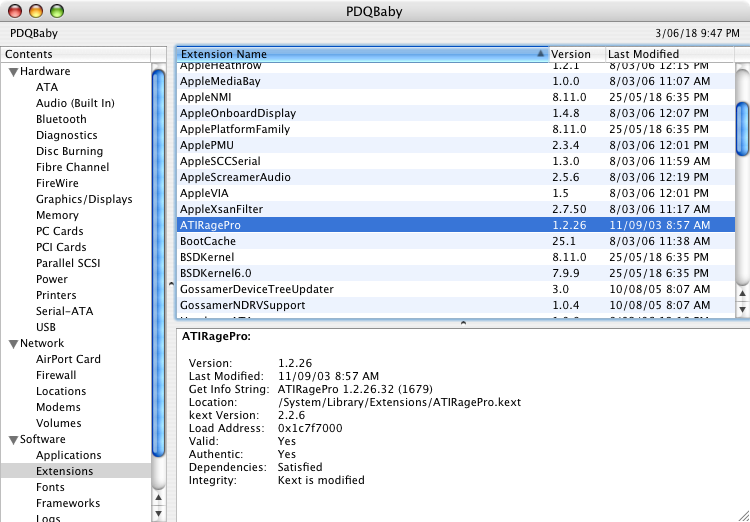Viewport: 750px width, 522px height.
Task: Collapse the Software section triangle
Action: pos(13,440)
